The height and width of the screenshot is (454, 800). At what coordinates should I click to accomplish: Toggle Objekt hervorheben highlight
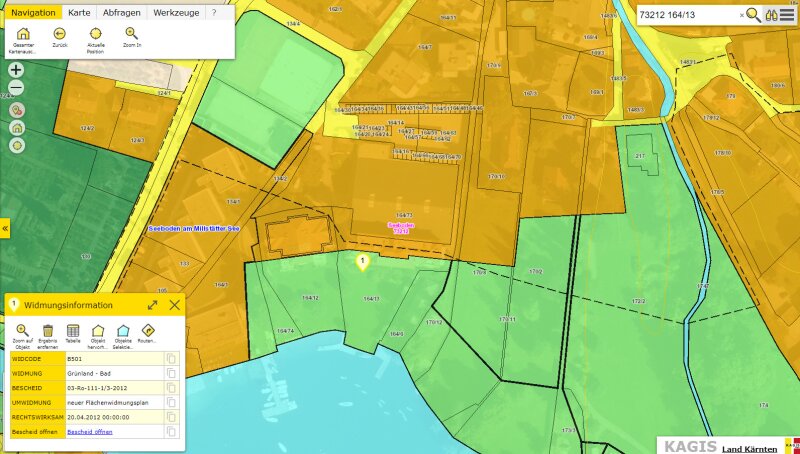(98, 330)
